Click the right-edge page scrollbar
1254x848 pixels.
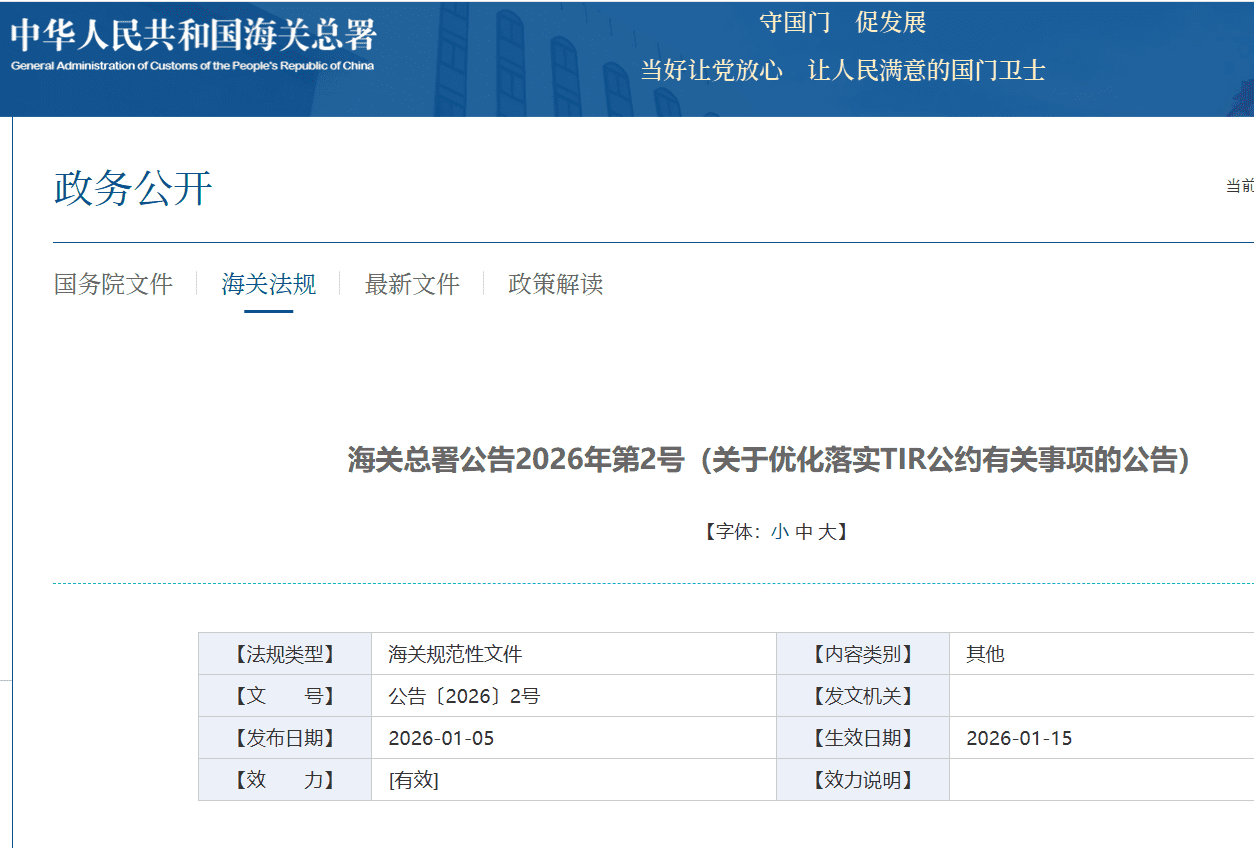(x=1248, y=424)
